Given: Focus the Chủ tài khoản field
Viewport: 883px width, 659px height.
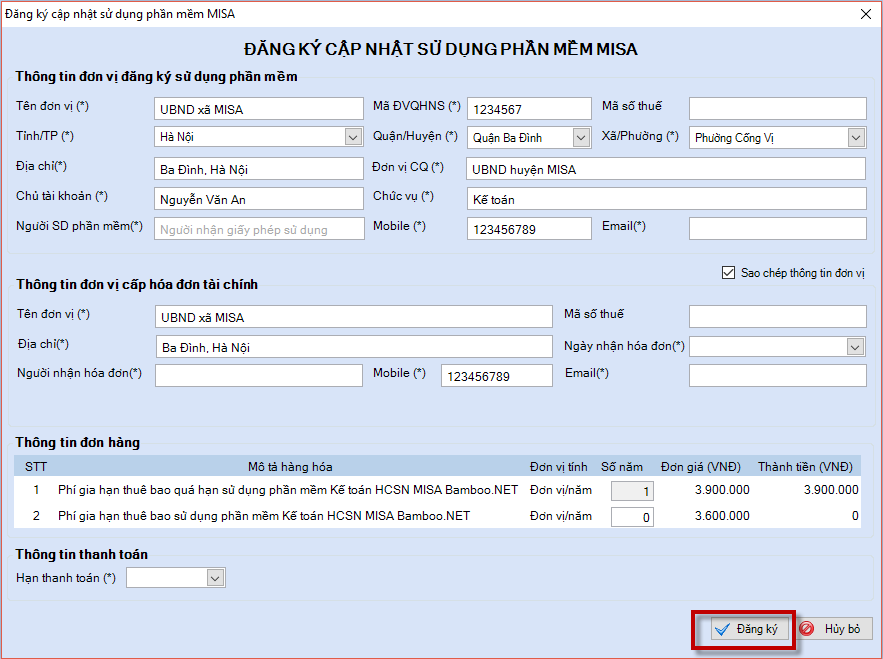Looking at the screenshot, I should point(258,198).
